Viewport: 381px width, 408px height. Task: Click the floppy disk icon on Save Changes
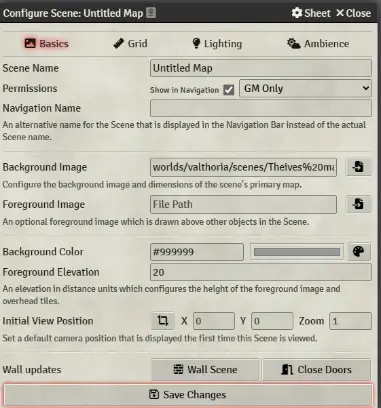[154, 394]
